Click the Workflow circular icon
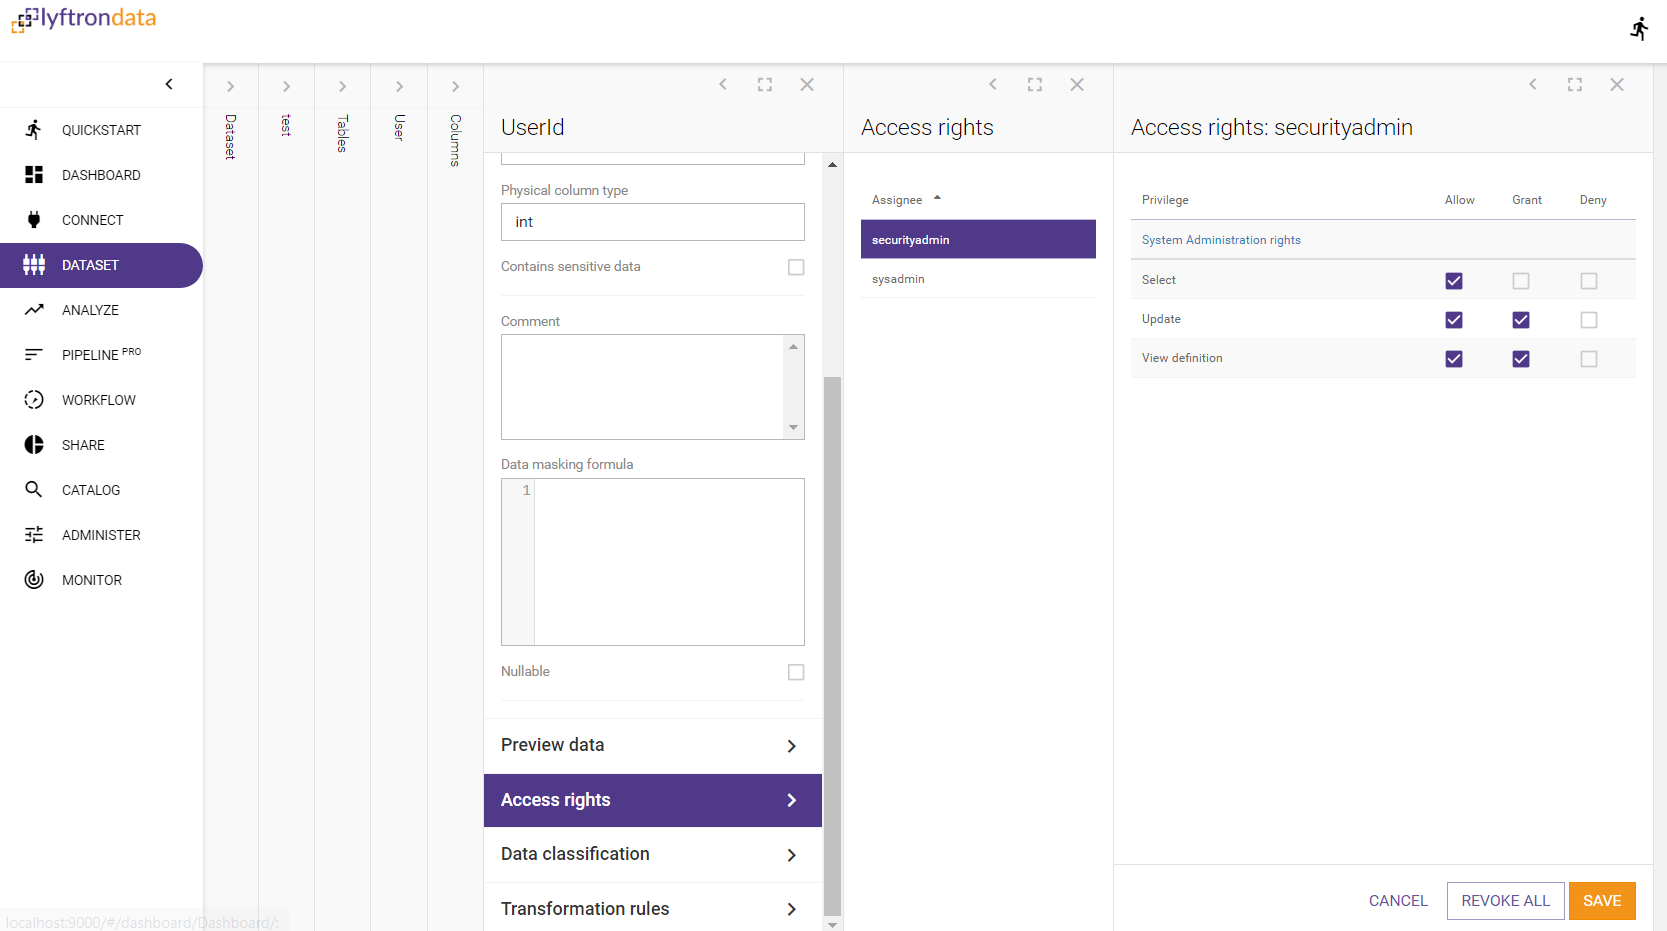Viewport: 1667px width, 931px height. click(x=34, y=400)
